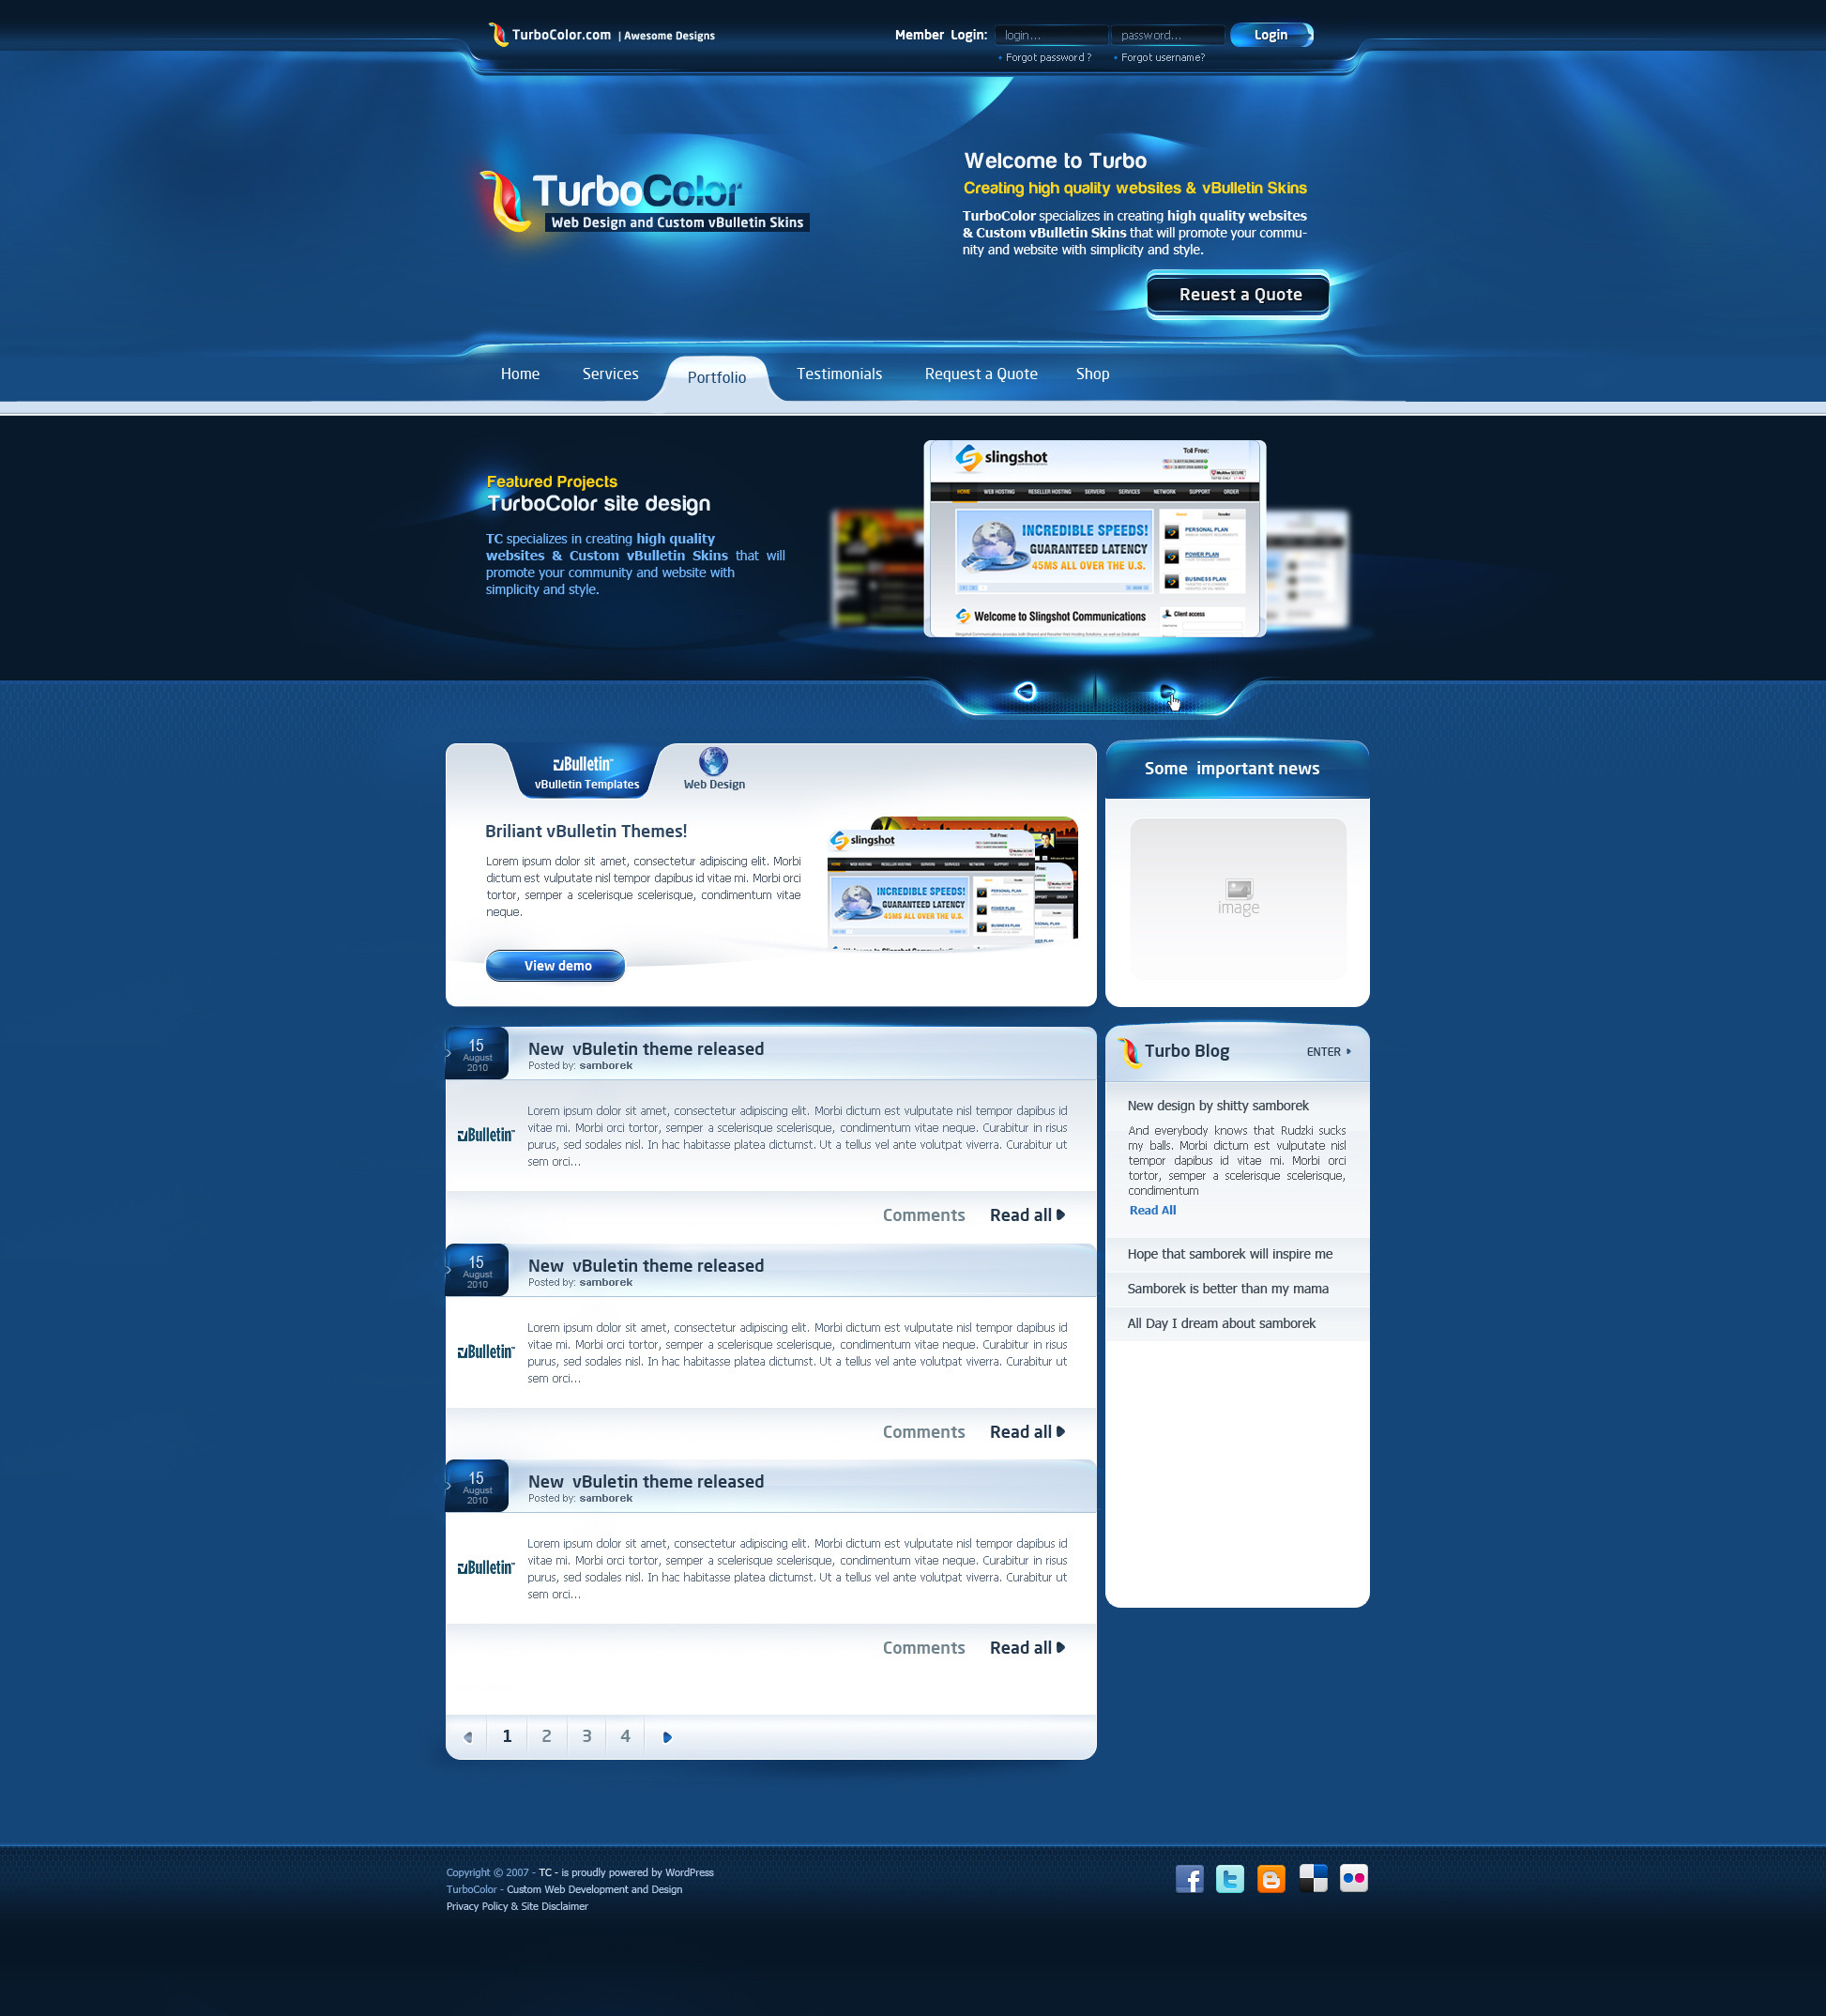Click TurboColor.com flame logo in top bar
Screen dimensions: 1826x2016
coord(497,35)
